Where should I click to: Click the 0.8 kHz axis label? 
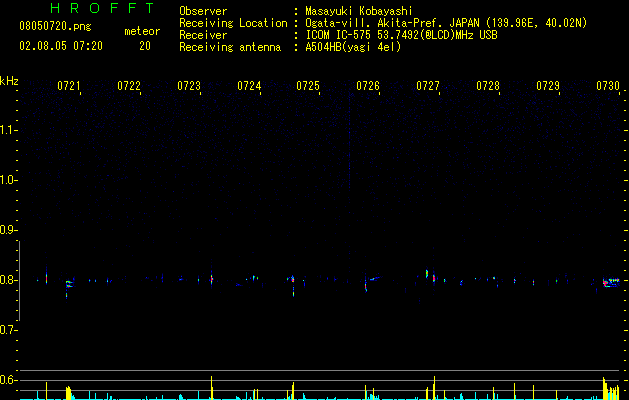(9, 280)
